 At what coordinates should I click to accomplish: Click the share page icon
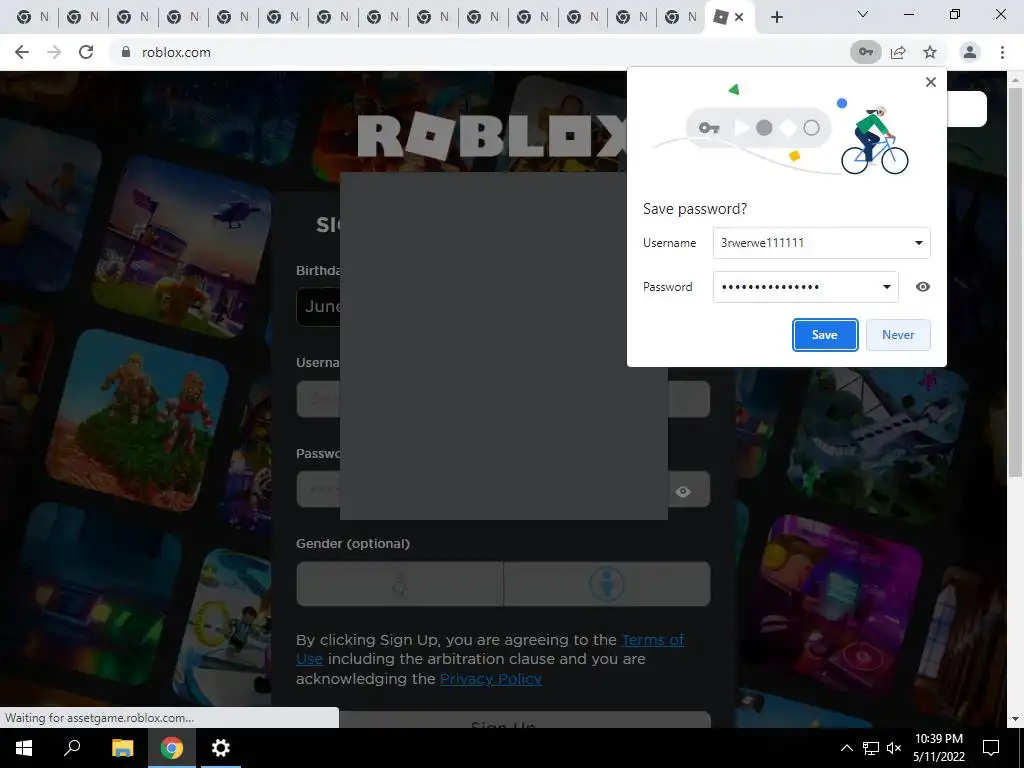tap(898, 52)
